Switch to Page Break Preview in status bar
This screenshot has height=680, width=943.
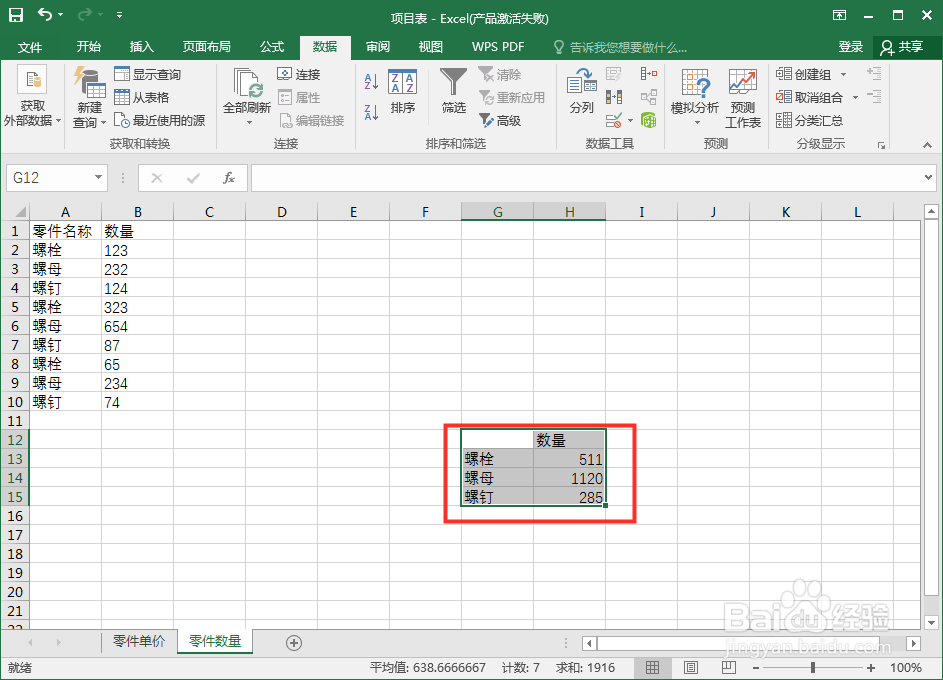(728, 667)
